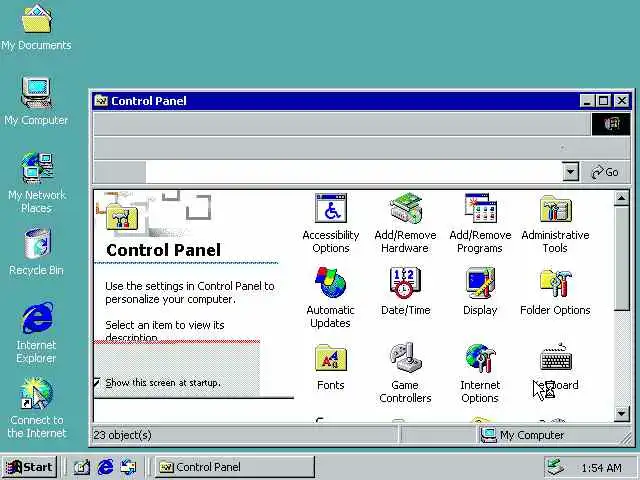
Task: Select My Documents desktop icon
Action: pyautogui.click(x=36, y=28)
